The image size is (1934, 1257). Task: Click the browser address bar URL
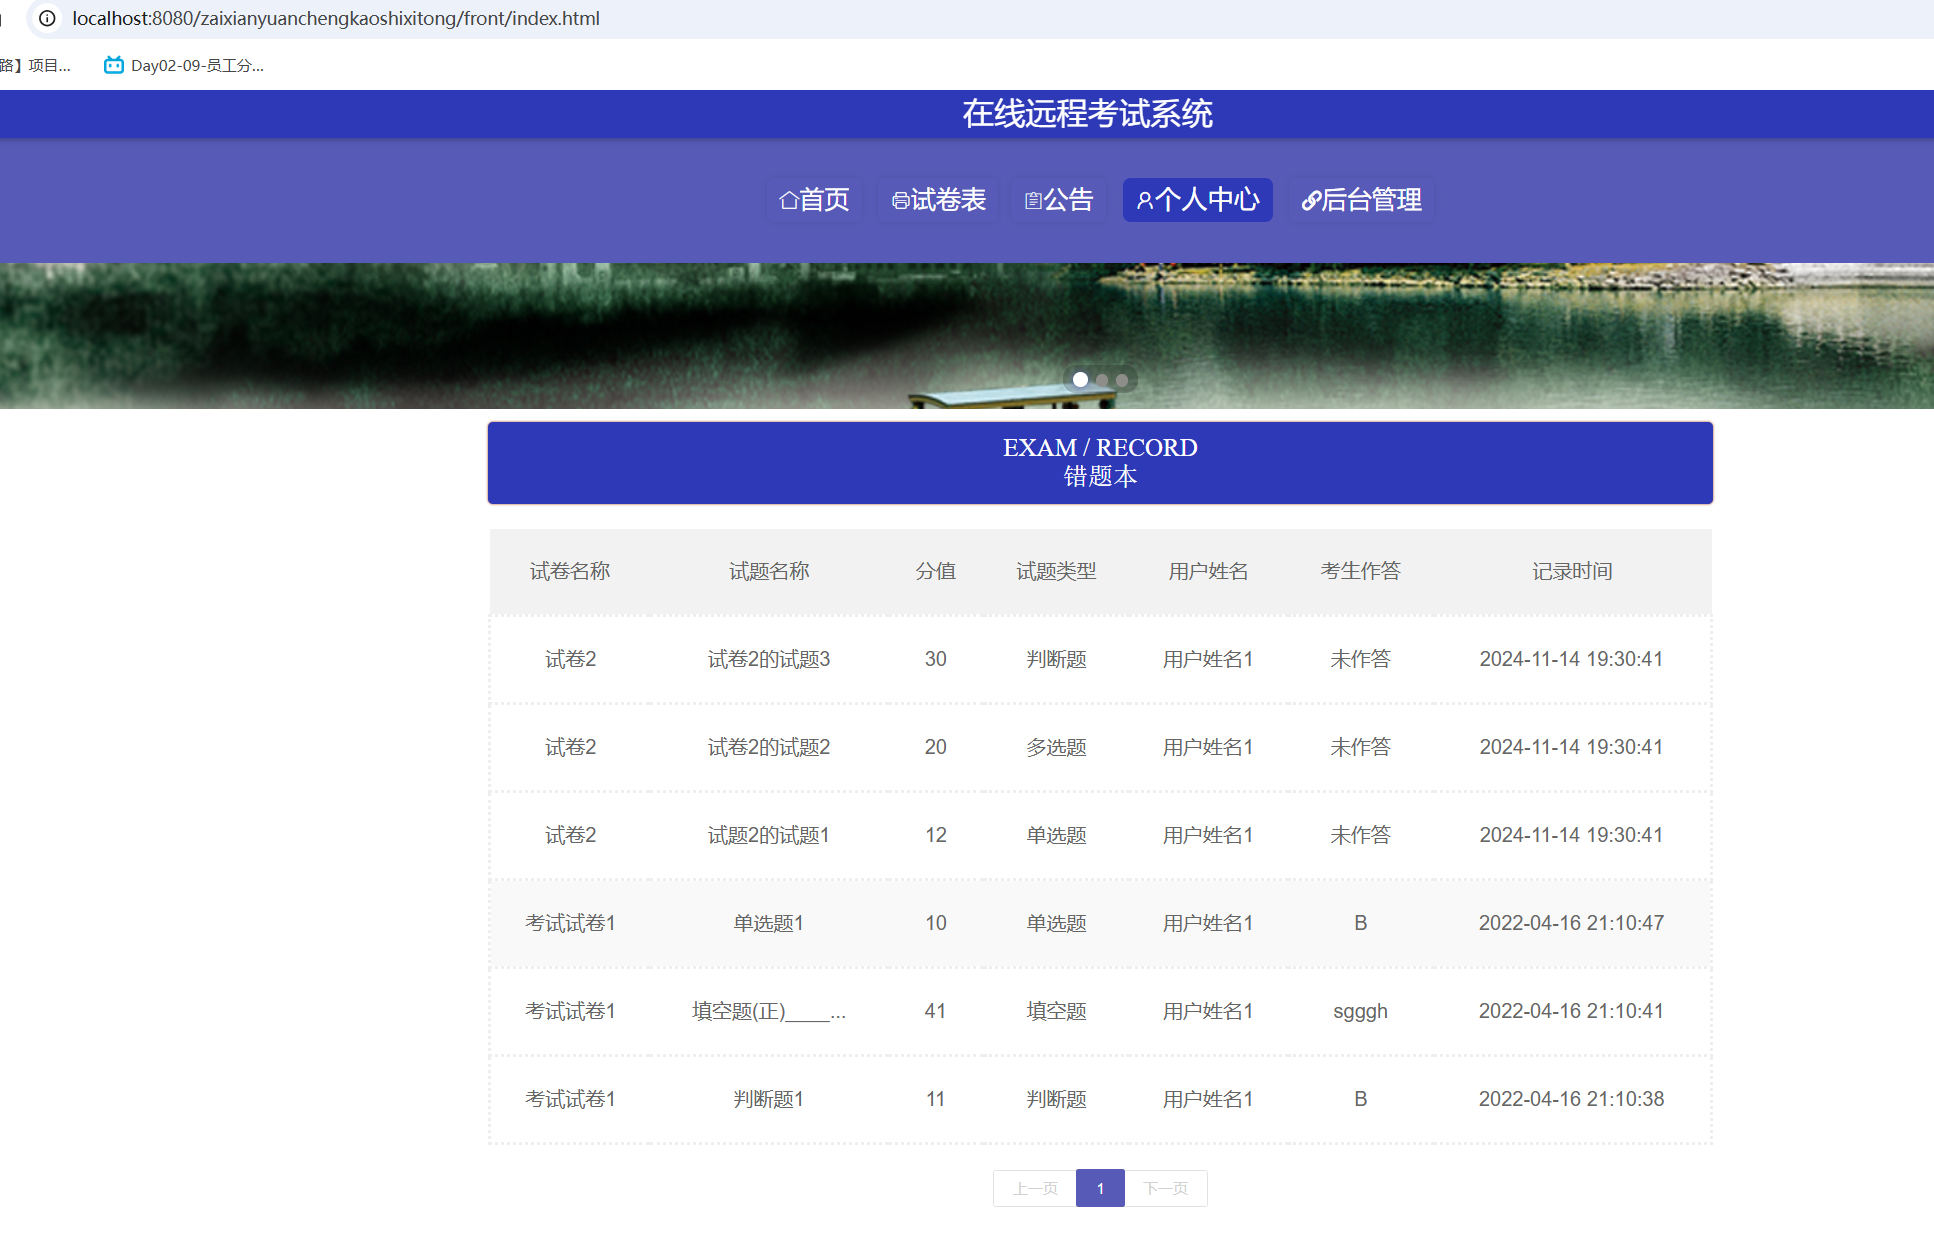(x=336, y=18)
